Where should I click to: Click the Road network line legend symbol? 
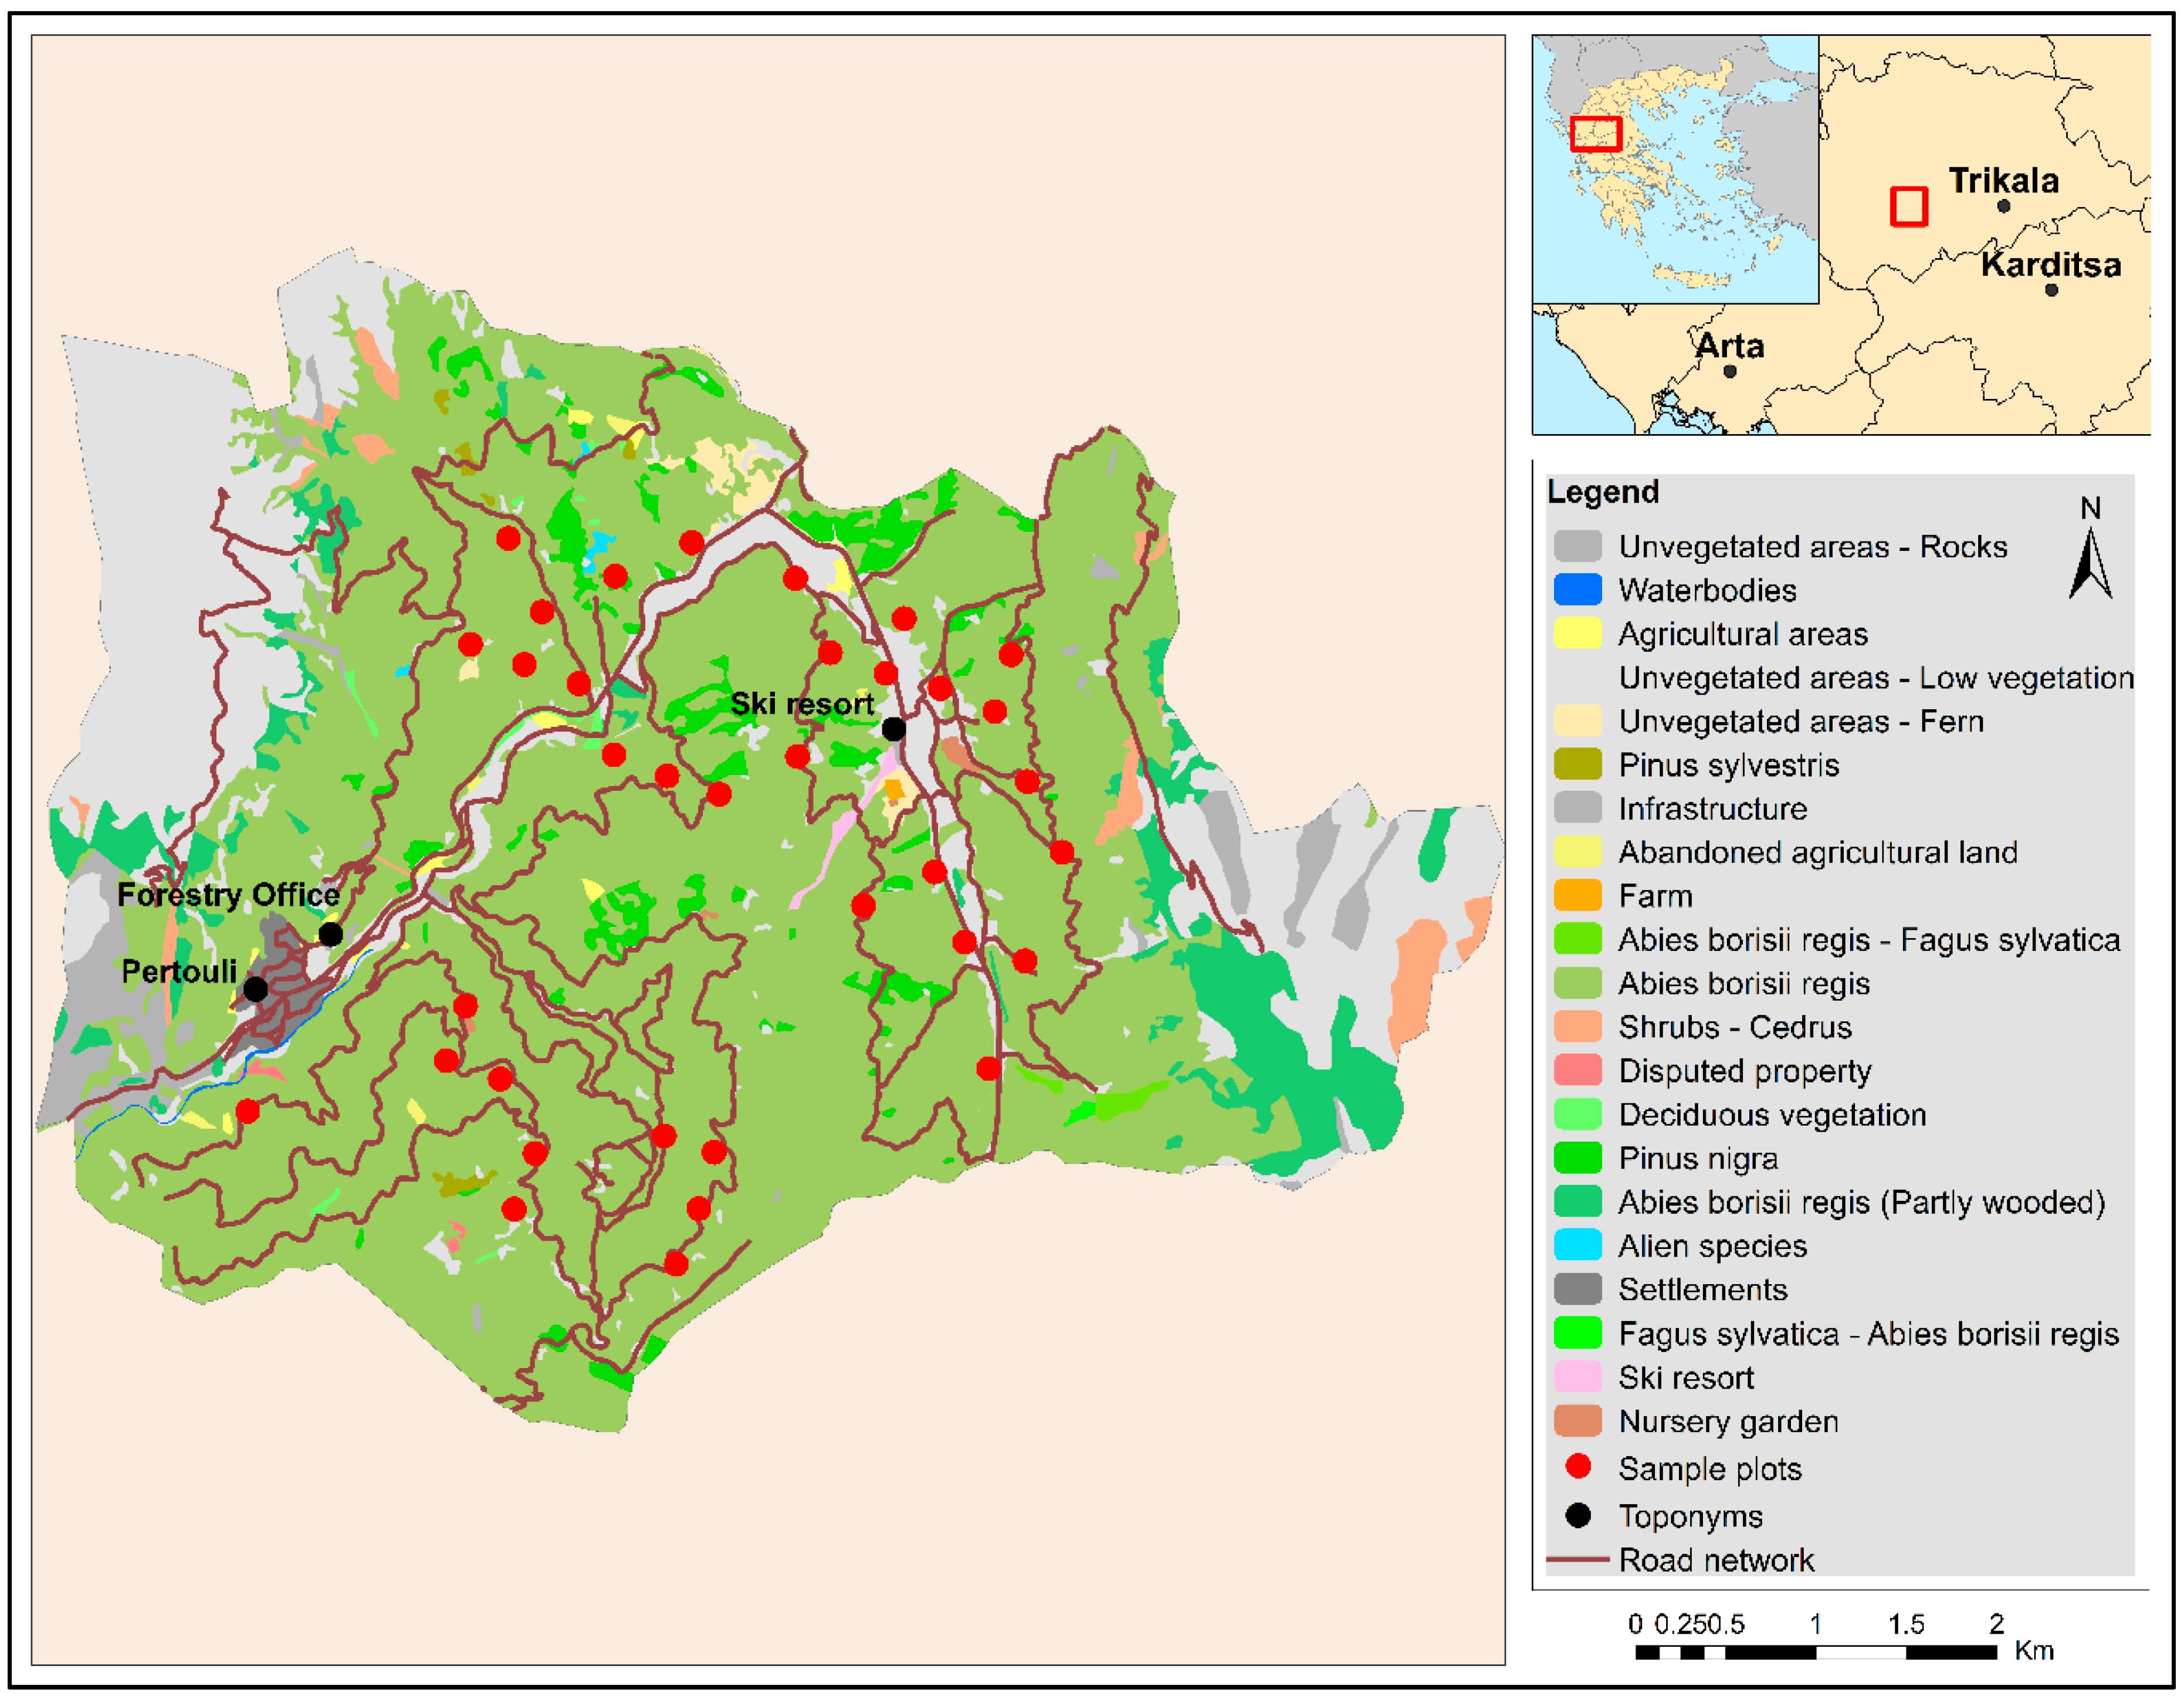1577,1559
